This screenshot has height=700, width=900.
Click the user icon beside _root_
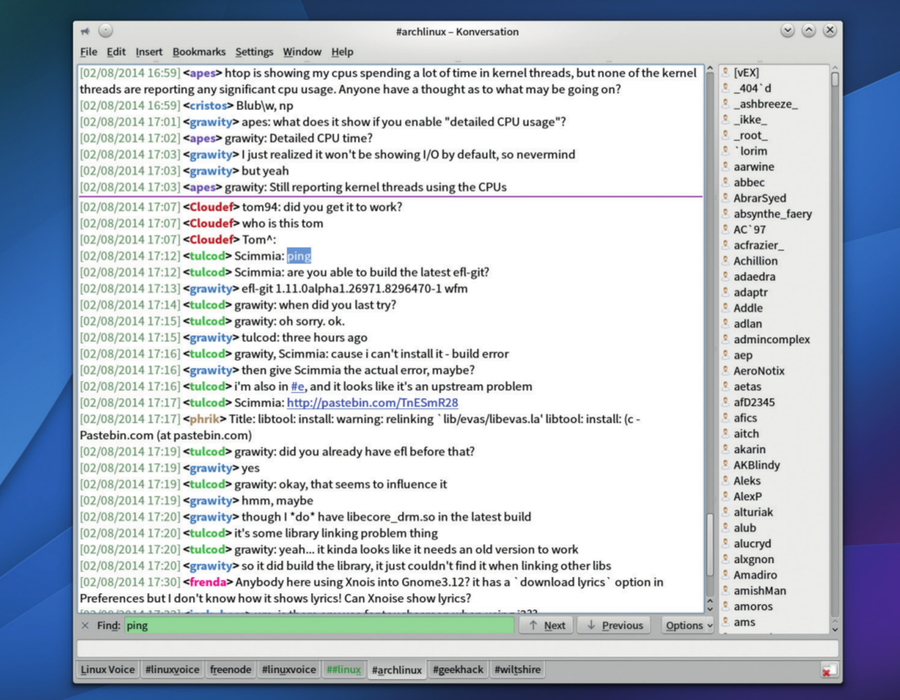point(726,135)
